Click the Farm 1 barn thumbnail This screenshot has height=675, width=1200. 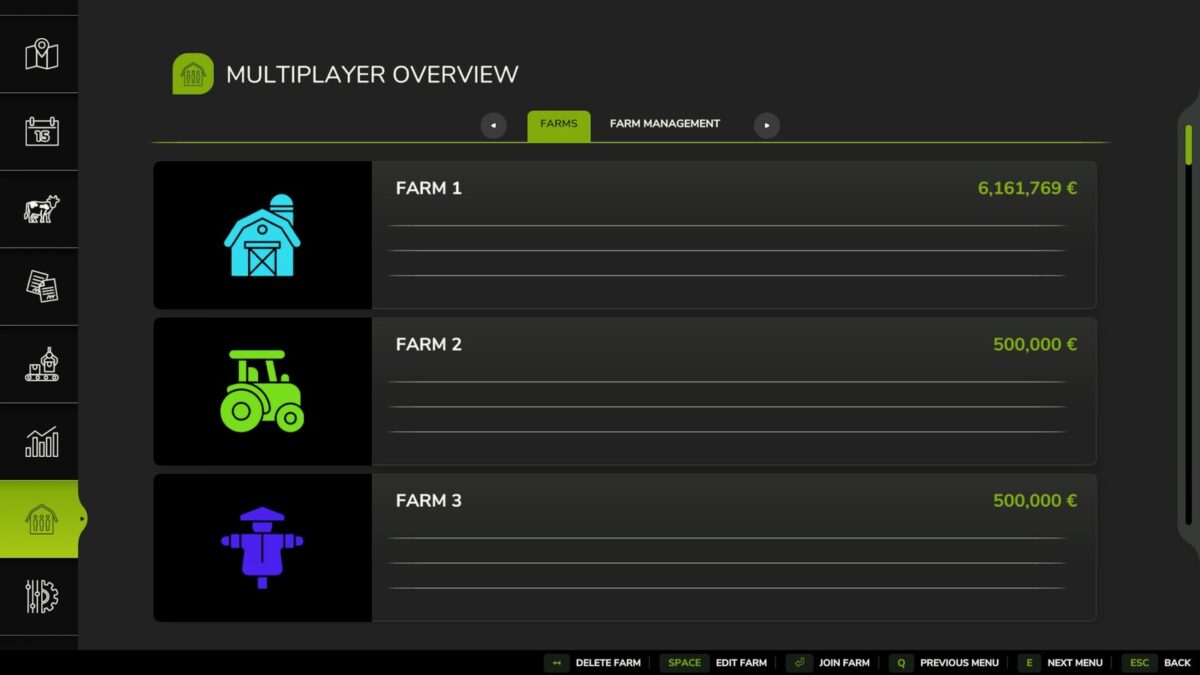point(262,234)
